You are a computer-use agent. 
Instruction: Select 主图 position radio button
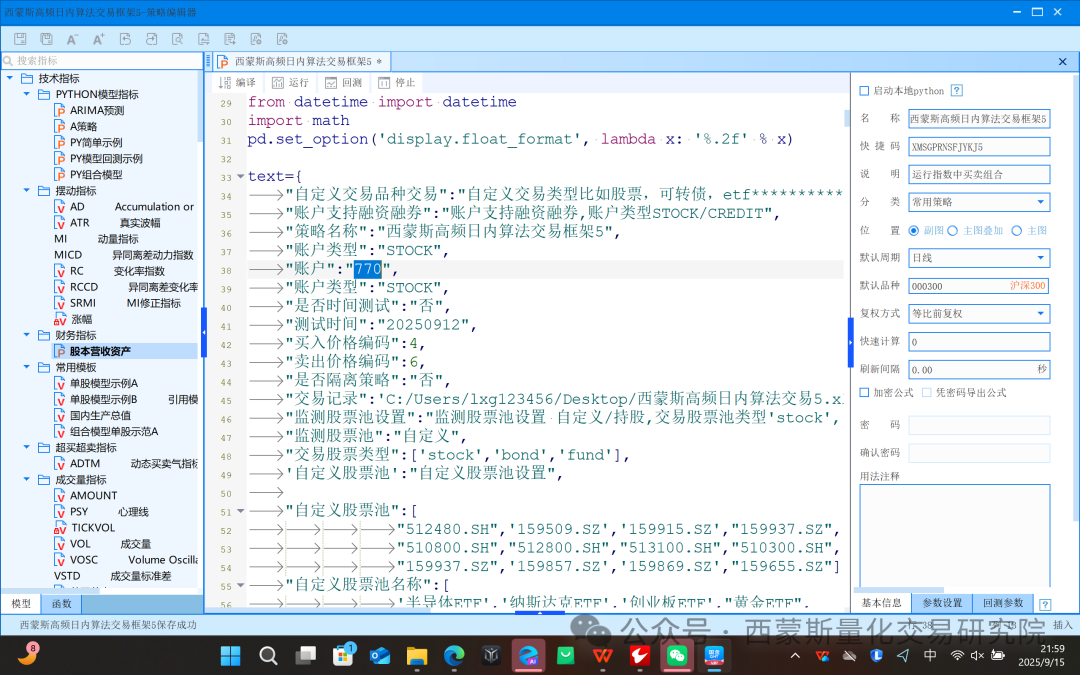1017,230
